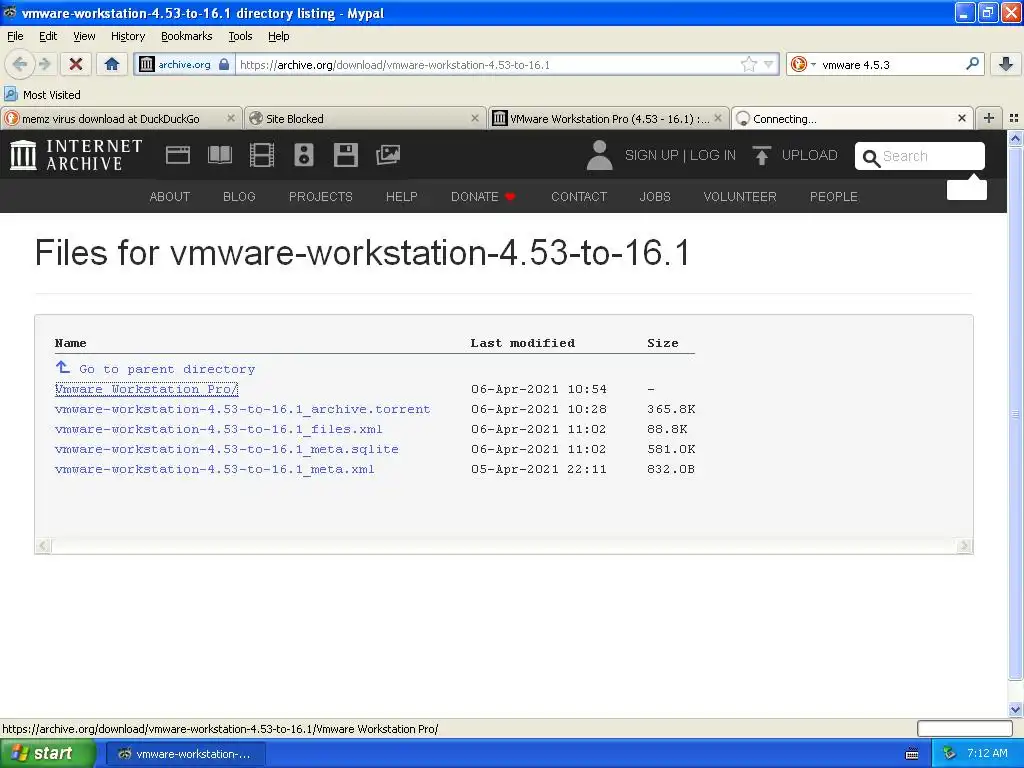Screen dimensions: 1024x768
Task: Click the SIGN UP link
Action: (x=651, y=155)
